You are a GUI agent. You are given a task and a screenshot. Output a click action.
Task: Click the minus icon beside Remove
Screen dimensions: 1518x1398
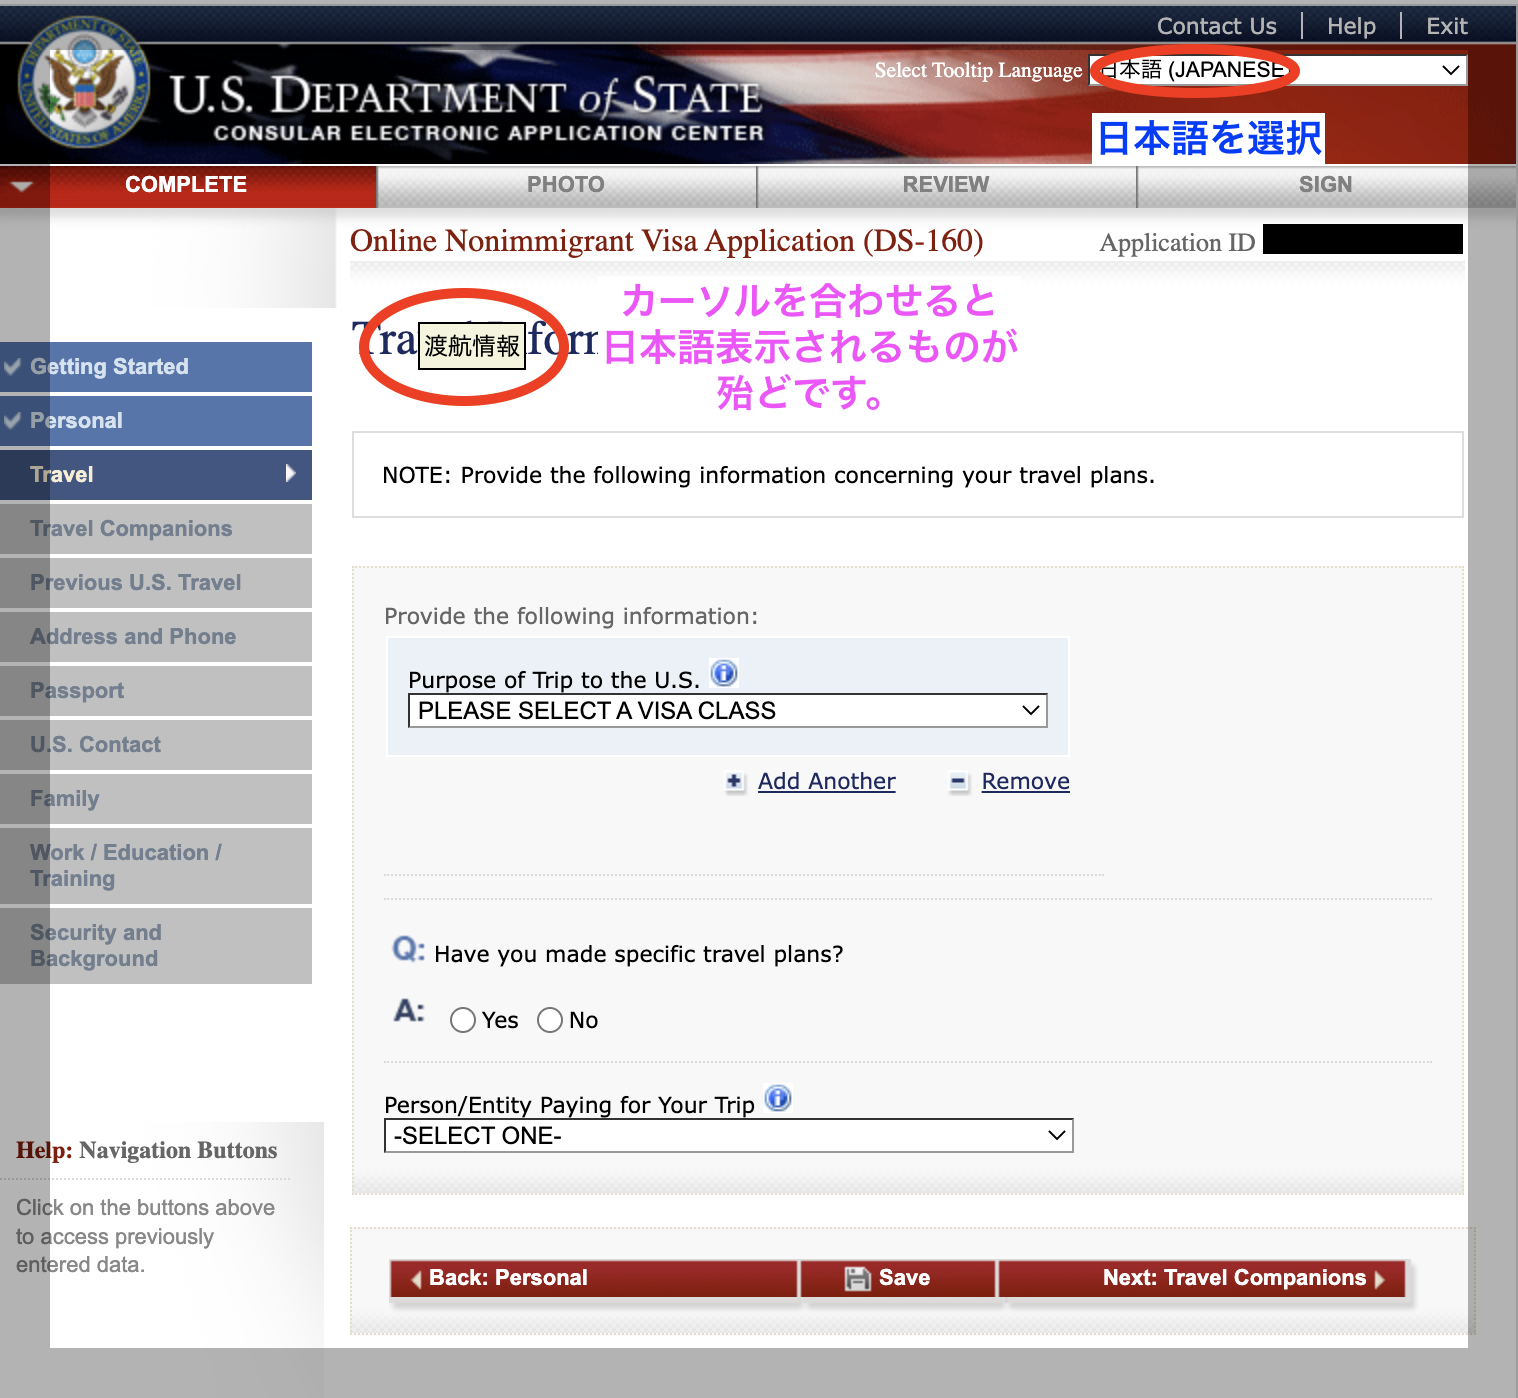tap(959, 782)
